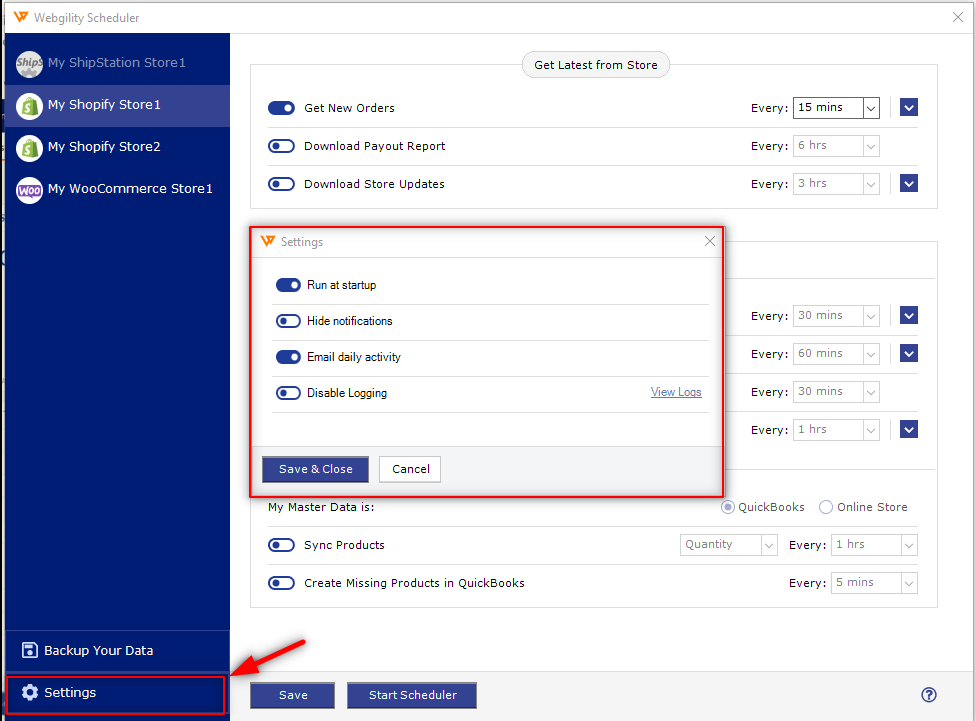Toggle Email daily activity switch

coord(288,357)
